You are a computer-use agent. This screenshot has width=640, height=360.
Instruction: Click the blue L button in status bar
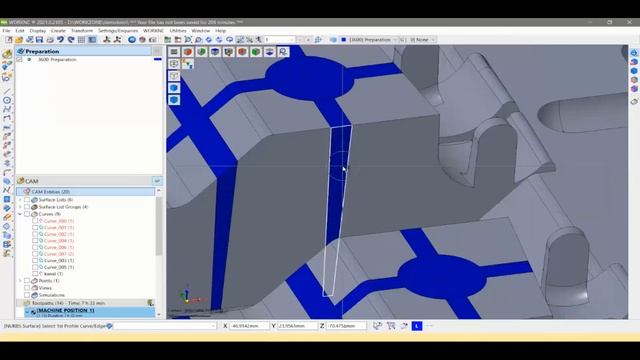click(417, 326)
